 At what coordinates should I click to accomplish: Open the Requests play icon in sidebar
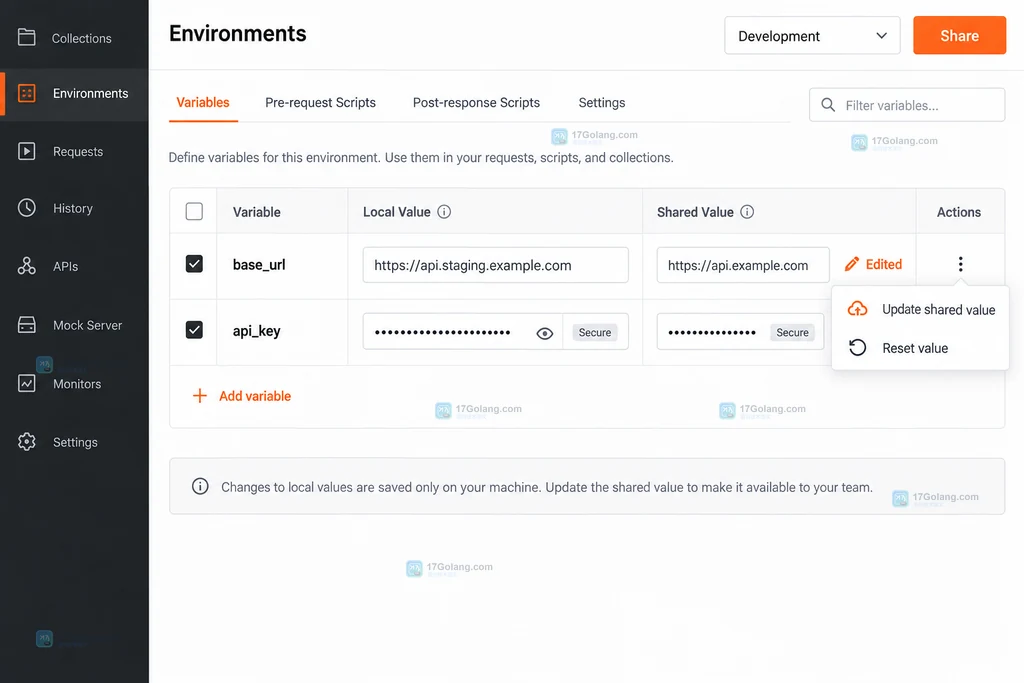pos(27,151)
